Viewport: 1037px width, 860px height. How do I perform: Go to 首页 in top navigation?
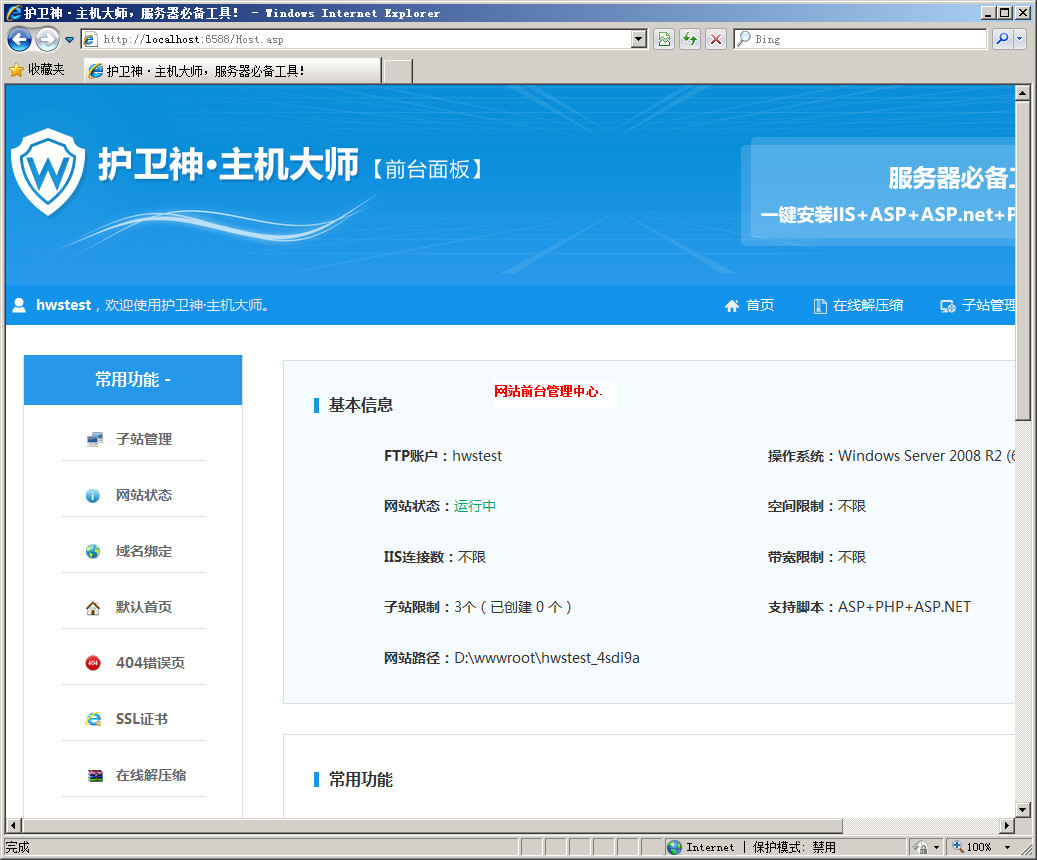[760, 305]
